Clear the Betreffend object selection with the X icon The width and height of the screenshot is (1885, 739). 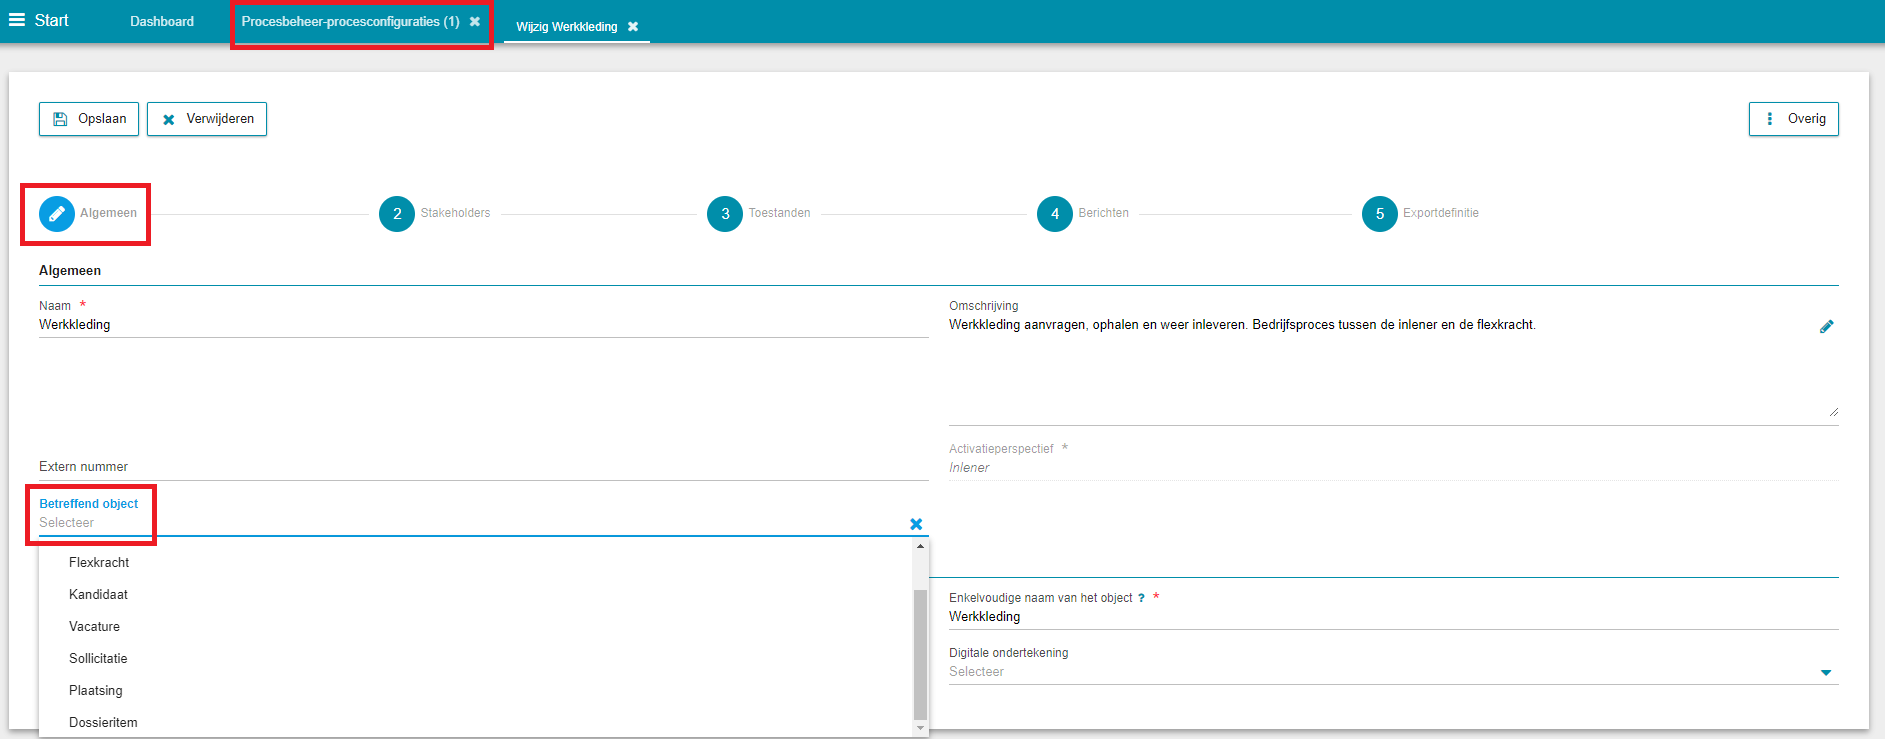tap(916, 524)
